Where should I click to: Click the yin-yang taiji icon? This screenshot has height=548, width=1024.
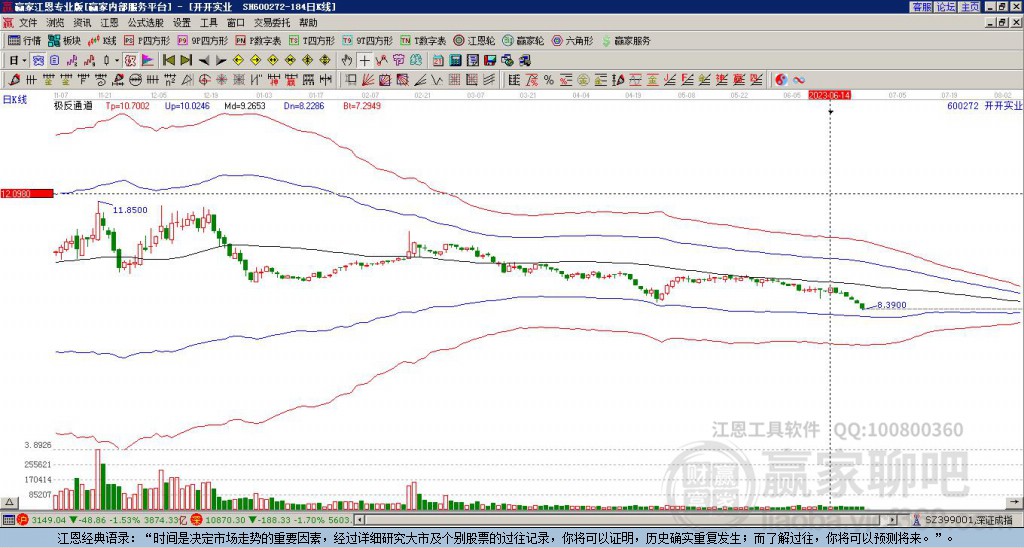[781, 80]
